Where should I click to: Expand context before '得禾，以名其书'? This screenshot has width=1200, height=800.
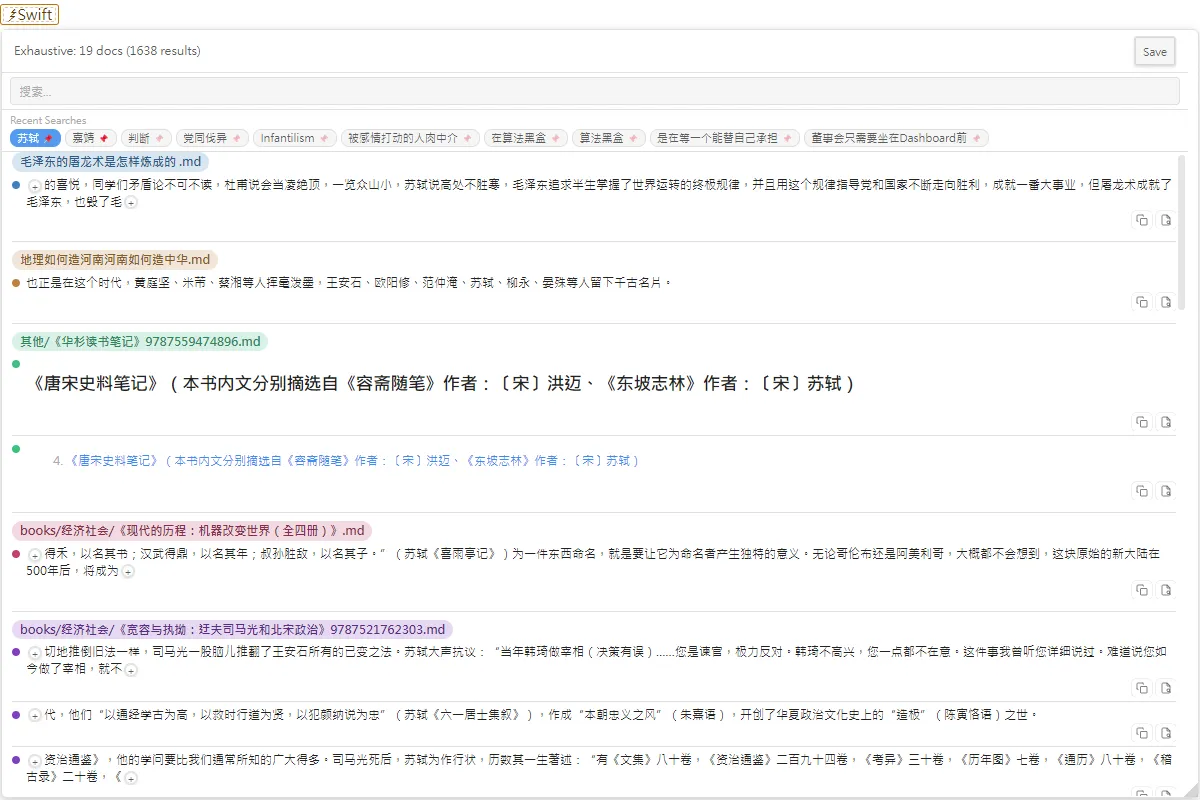(34, 554)
